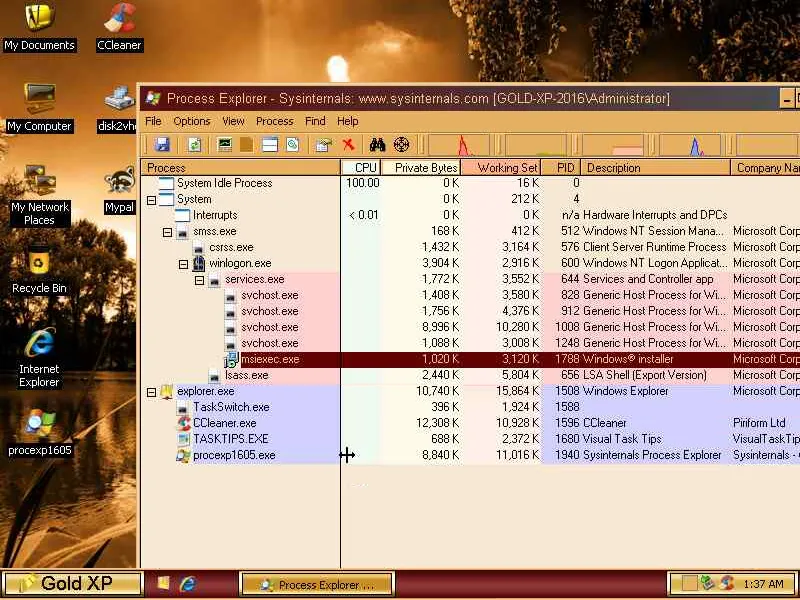
Task: Sort by the CPU column header
Action: click(361, 167)
